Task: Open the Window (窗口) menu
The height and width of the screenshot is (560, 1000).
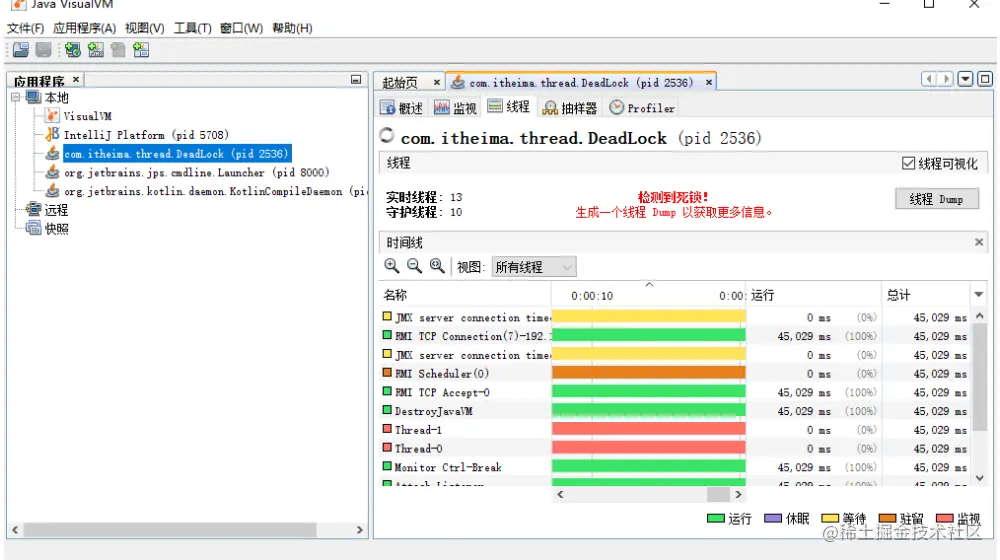Action: pos(241,28)
